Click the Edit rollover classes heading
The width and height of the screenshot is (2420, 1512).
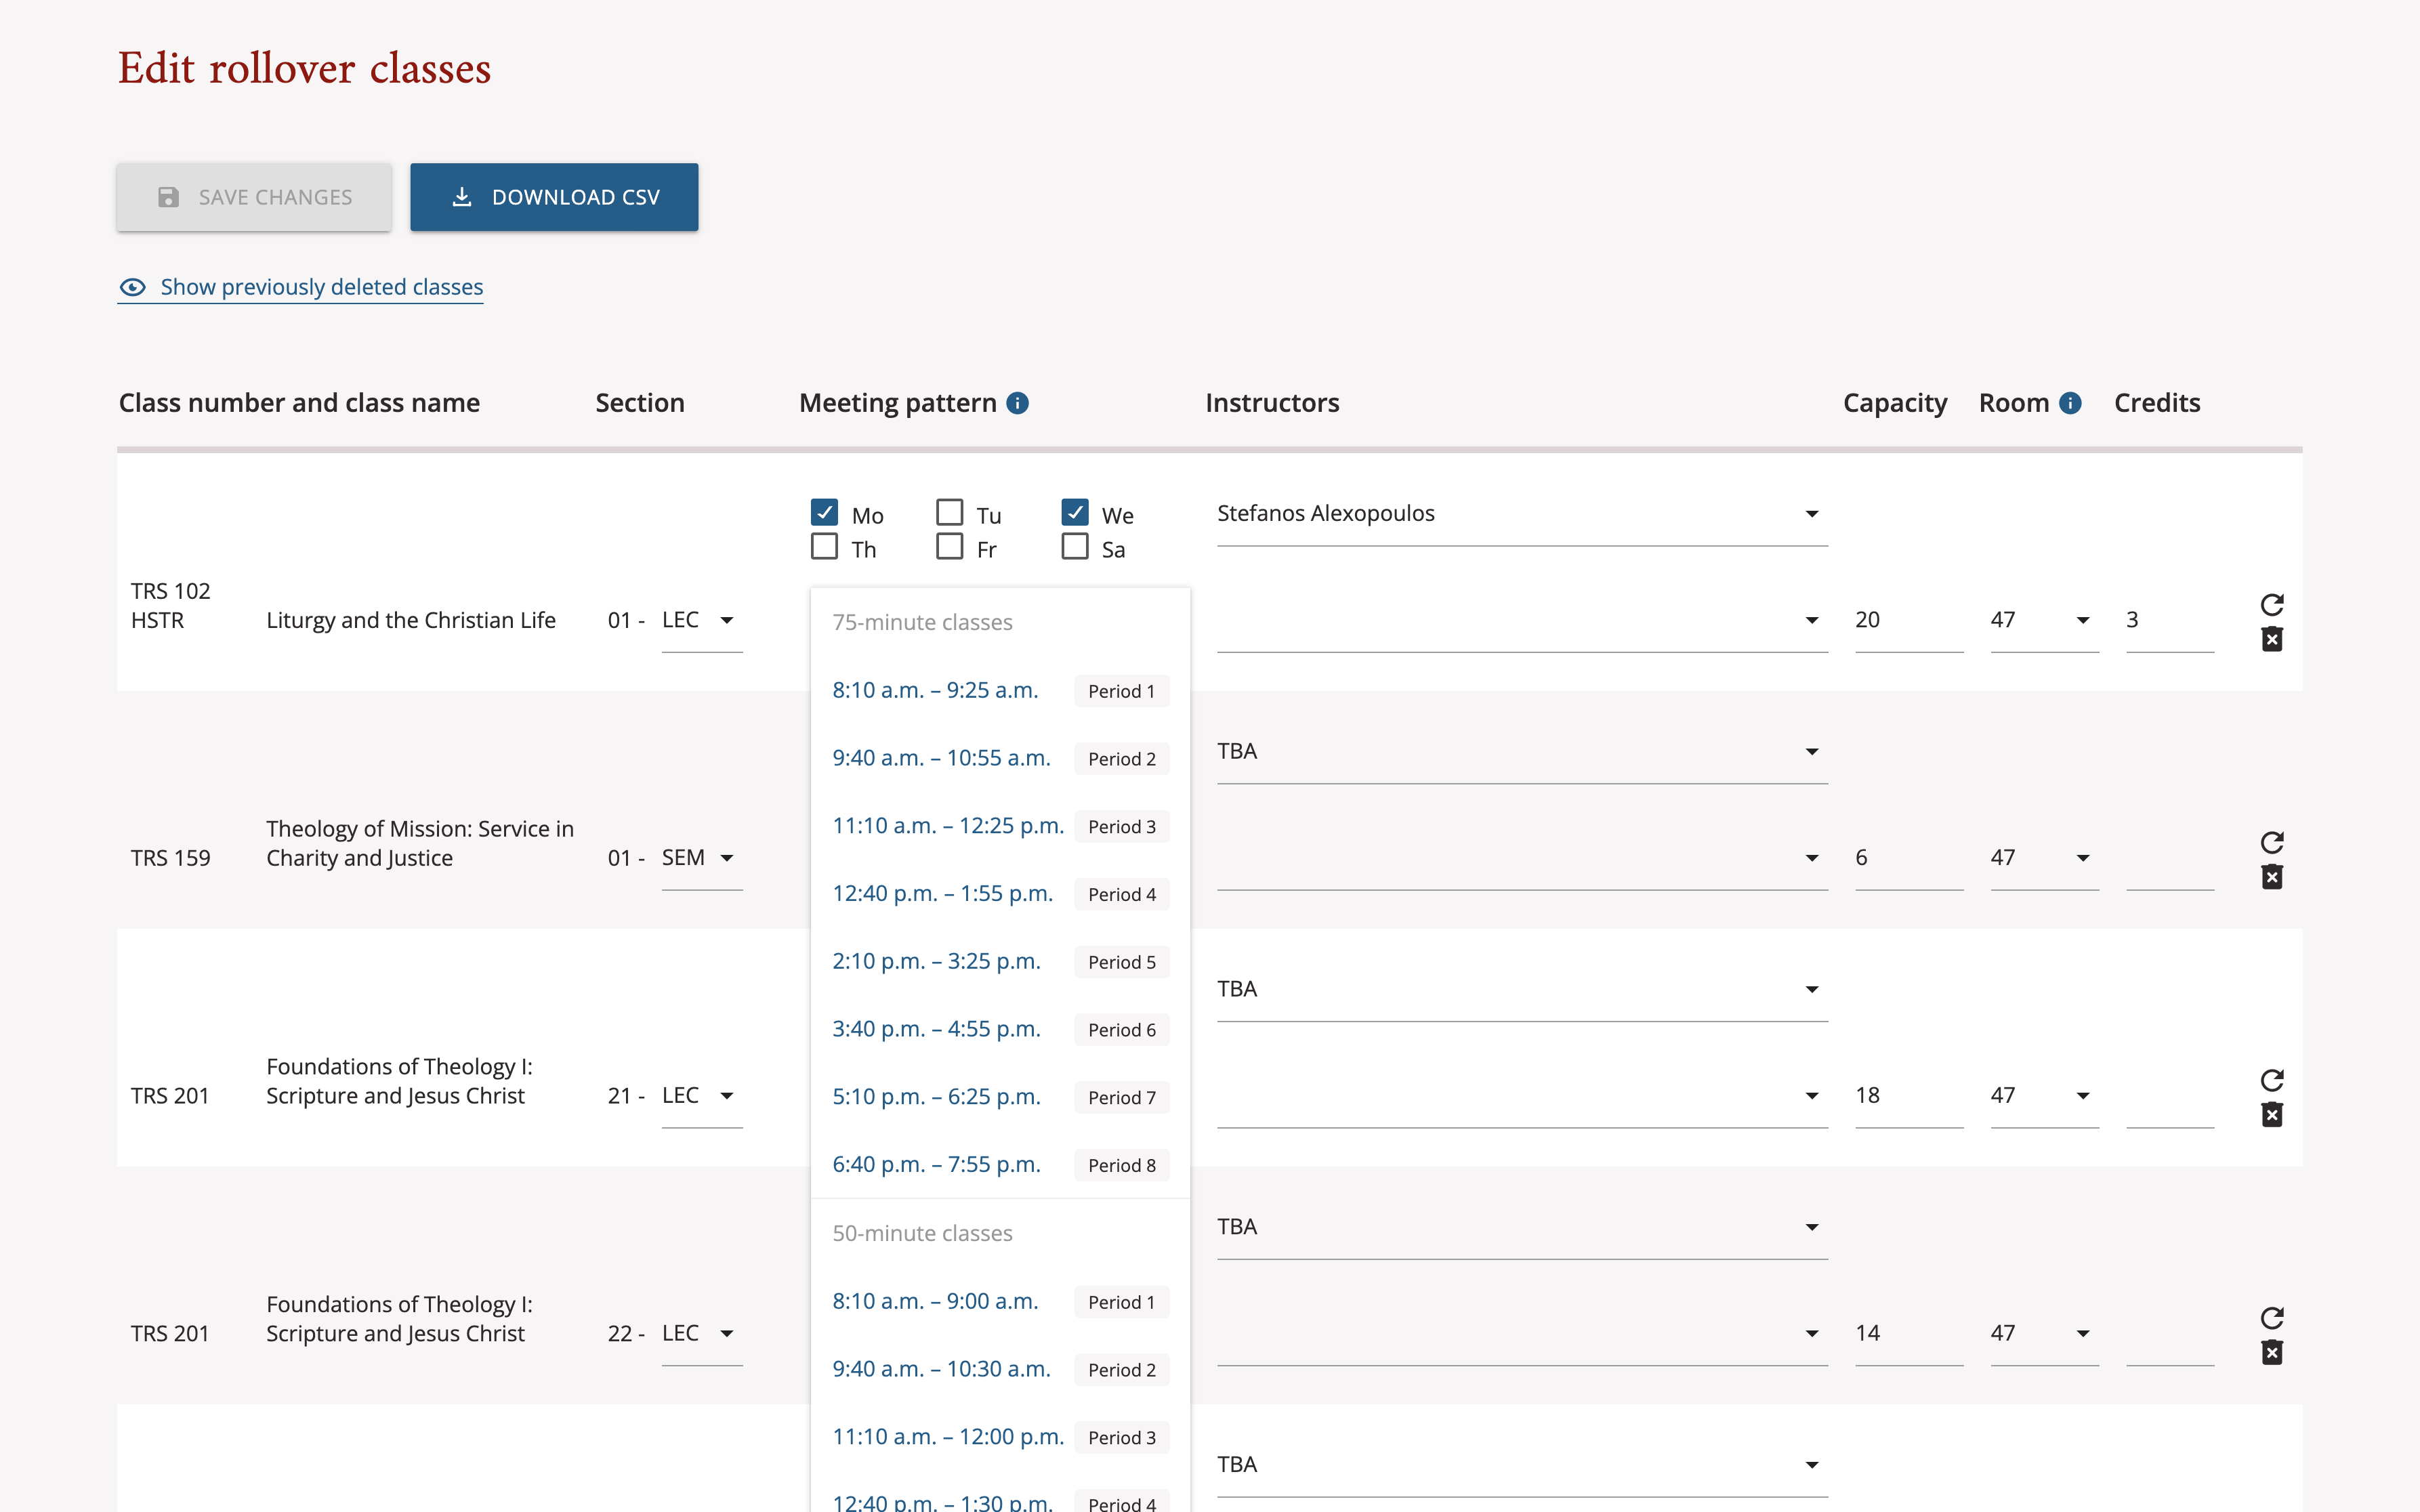coord(305,69)
